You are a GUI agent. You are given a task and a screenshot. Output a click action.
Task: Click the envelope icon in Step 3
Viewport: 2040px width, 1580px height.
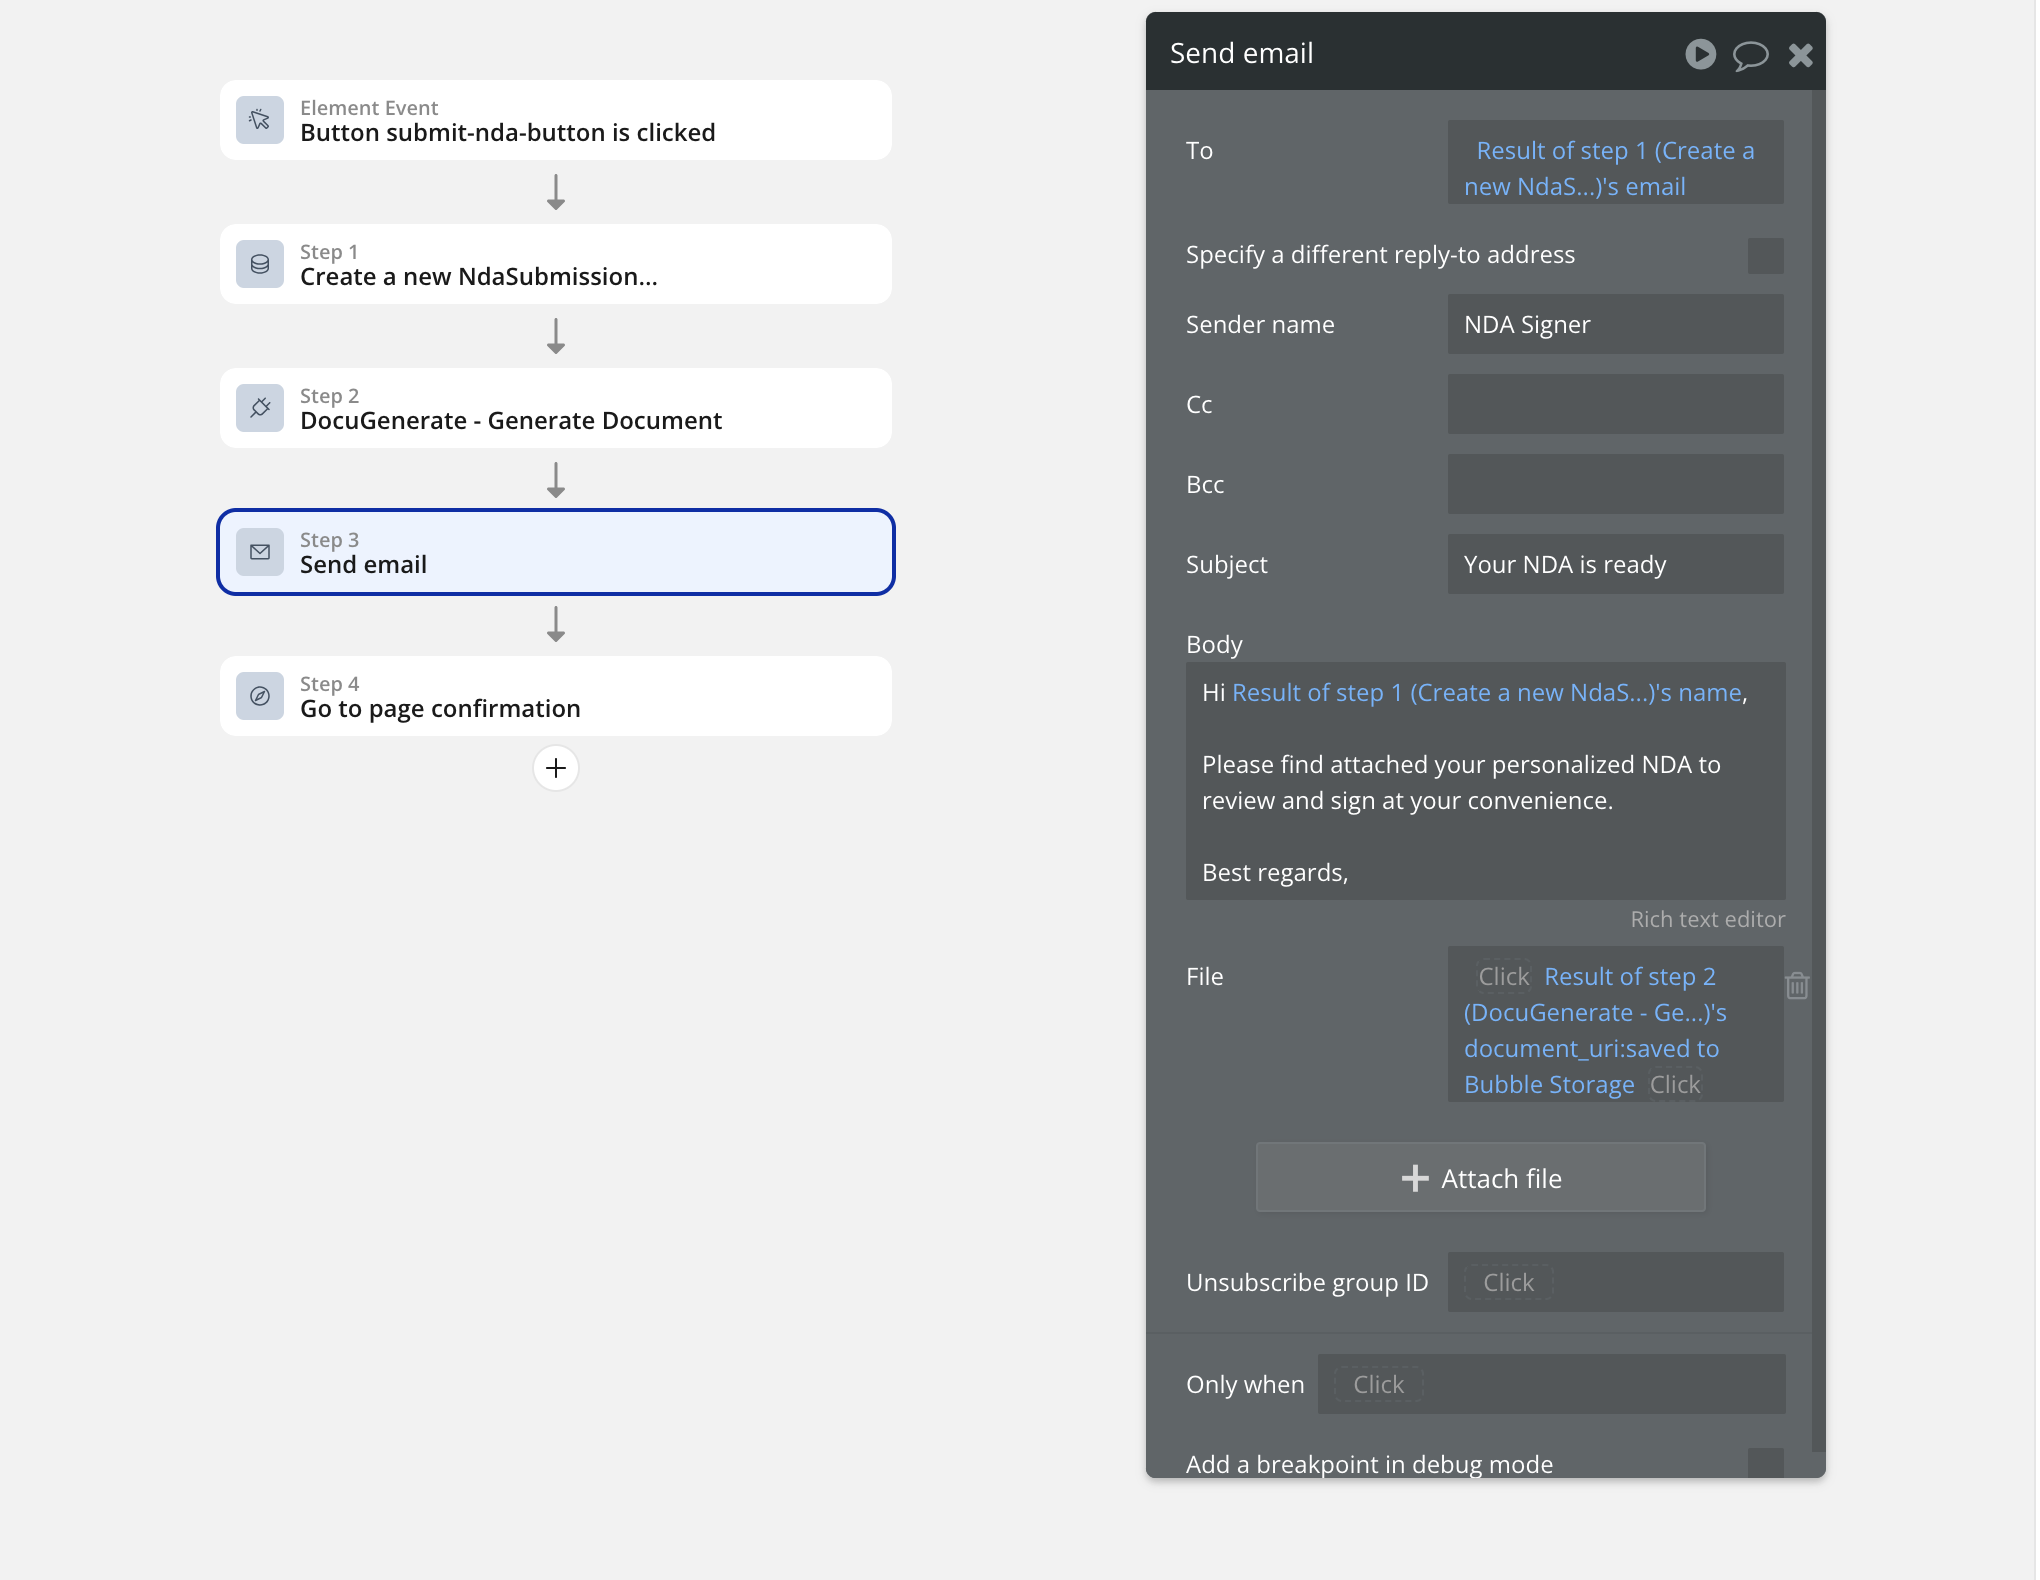point(260,552)
